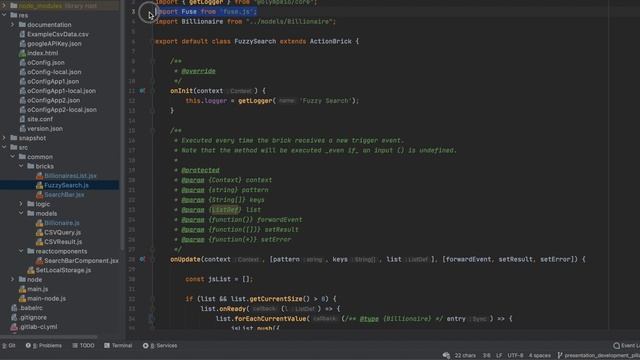
Task: Change 4 spaces indent setting
Action: point(540,356)
